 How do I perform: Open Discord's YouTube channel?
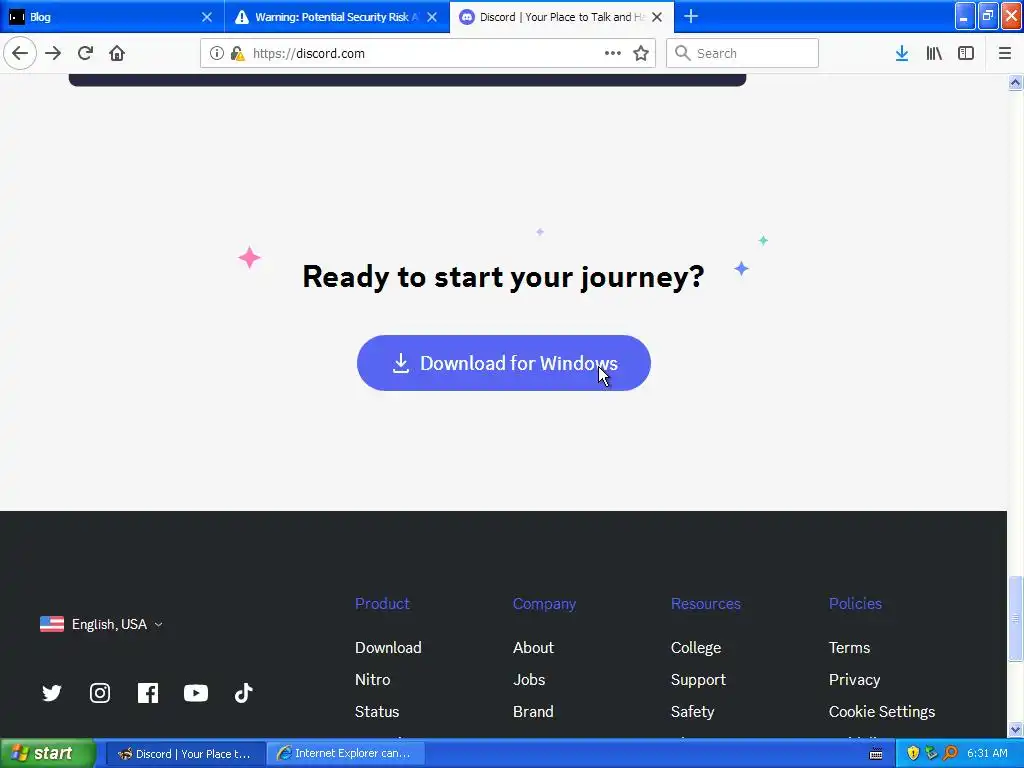tap(196, 693)
